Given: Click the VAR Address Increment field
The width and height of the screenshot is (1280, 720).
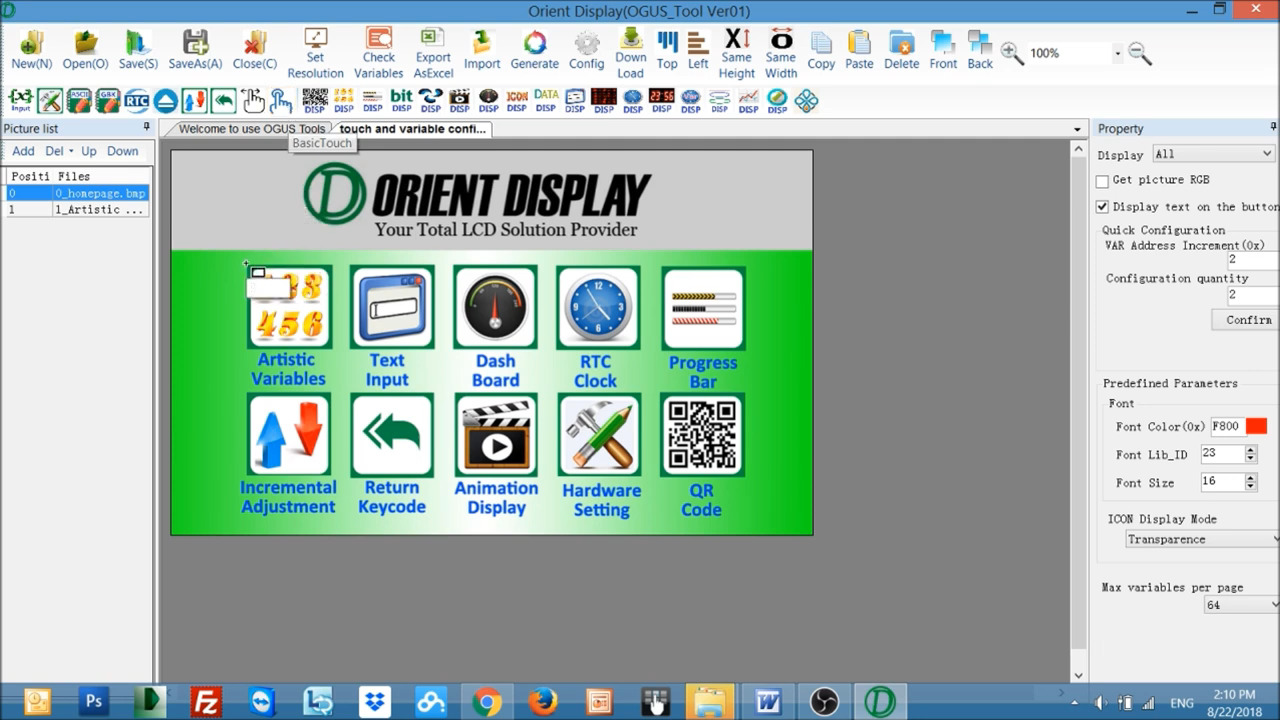Looking at the screenshot, I should click(x=1253, y=259).
